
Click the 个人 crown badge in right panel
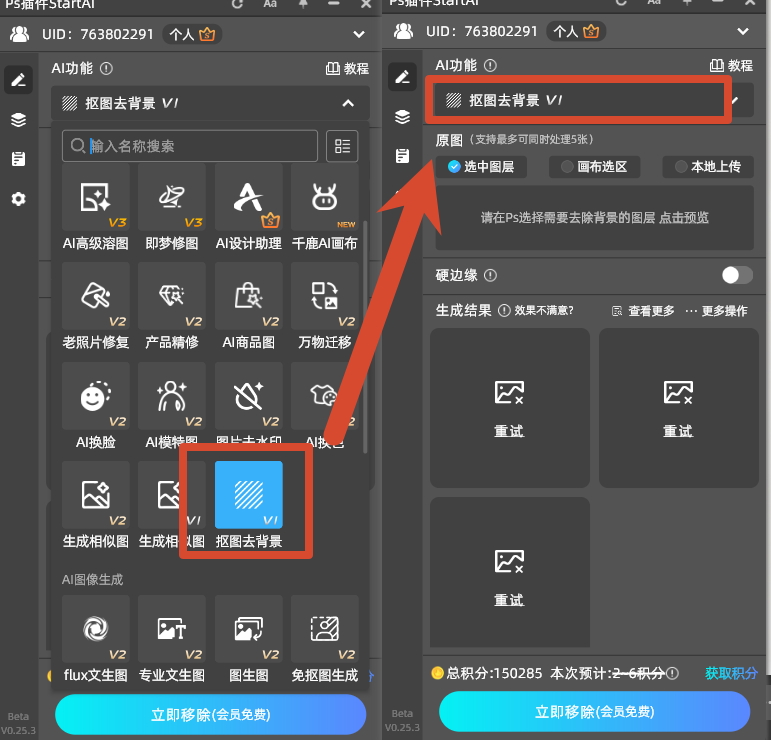click(576, 31)
